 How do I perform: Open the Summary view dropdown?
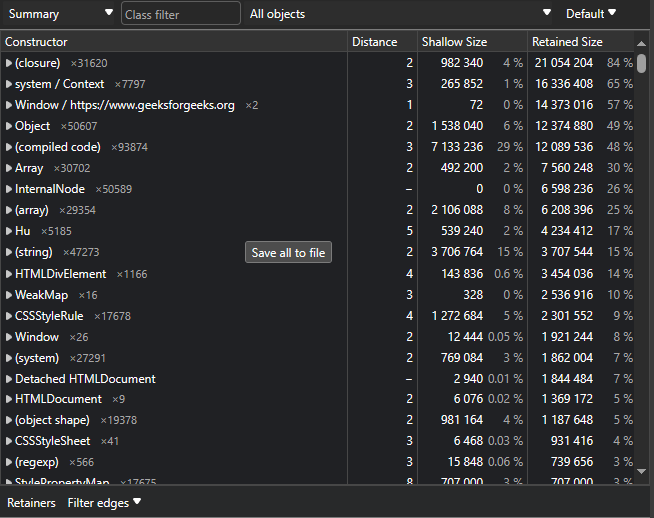[x=60, y=14]
